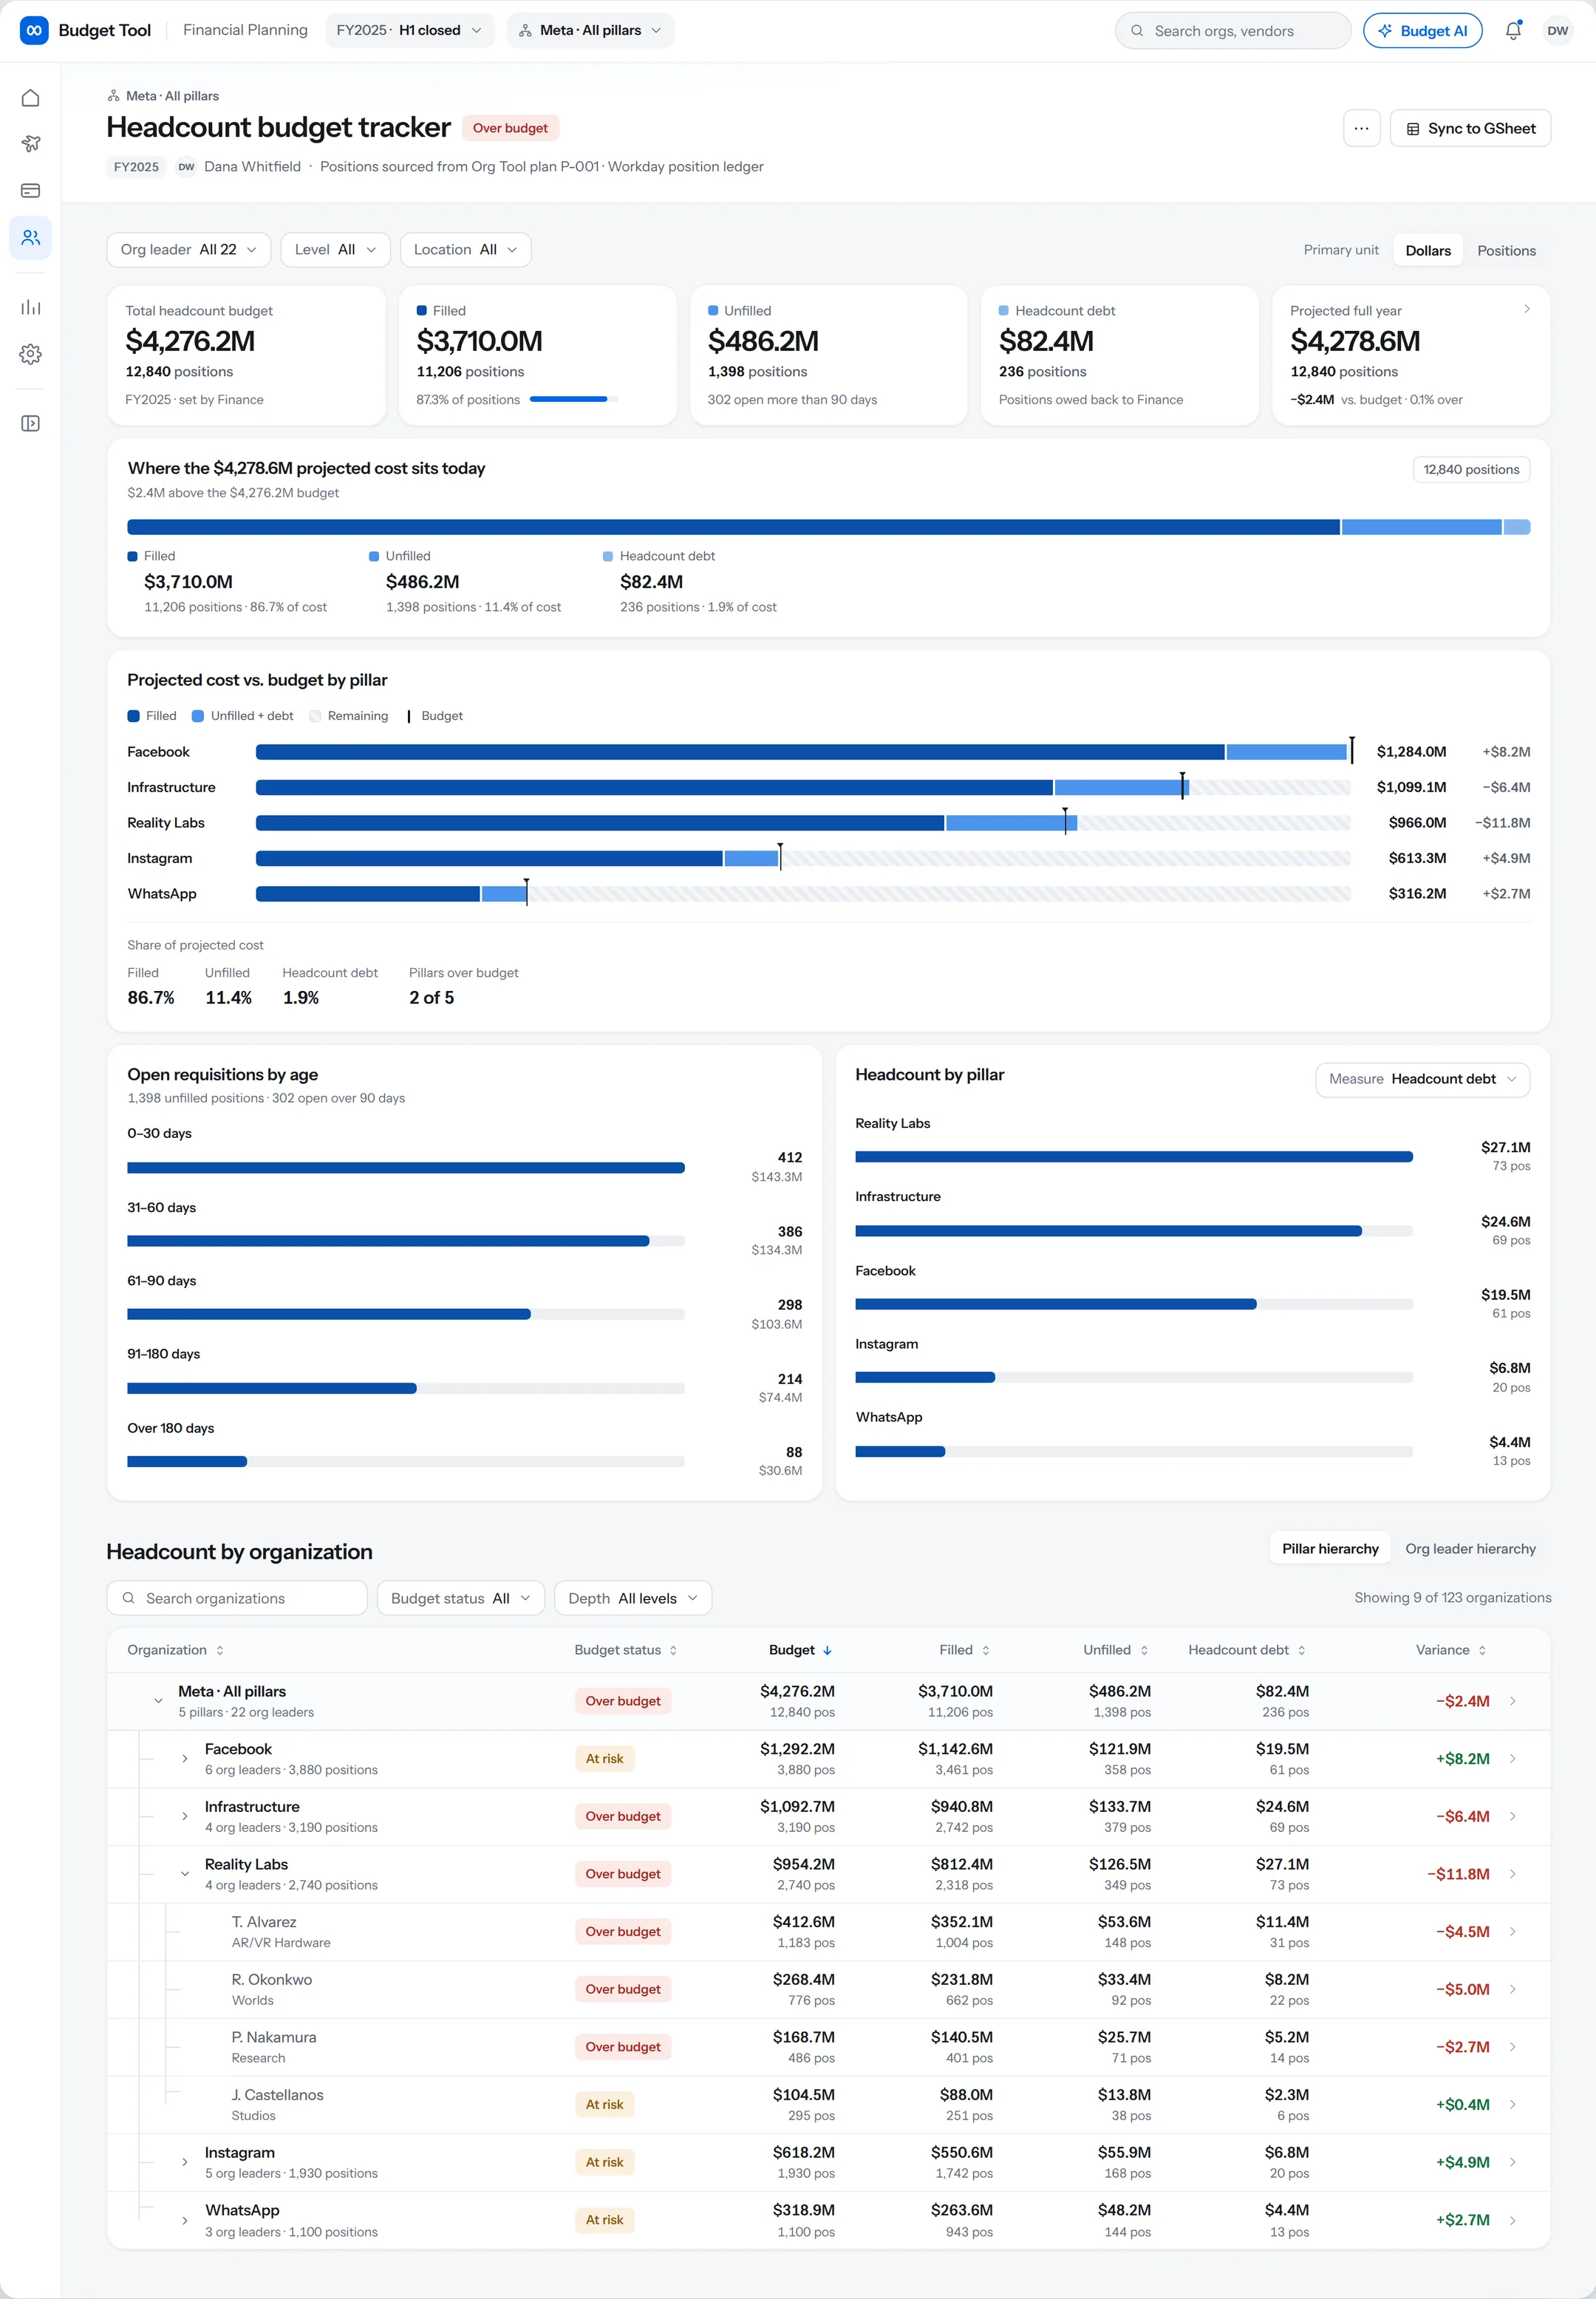Switch to Org leader hierarchy view
This screenshot has height=2299, width=1596.
pyautogui.click(x=1470, y=1548)
